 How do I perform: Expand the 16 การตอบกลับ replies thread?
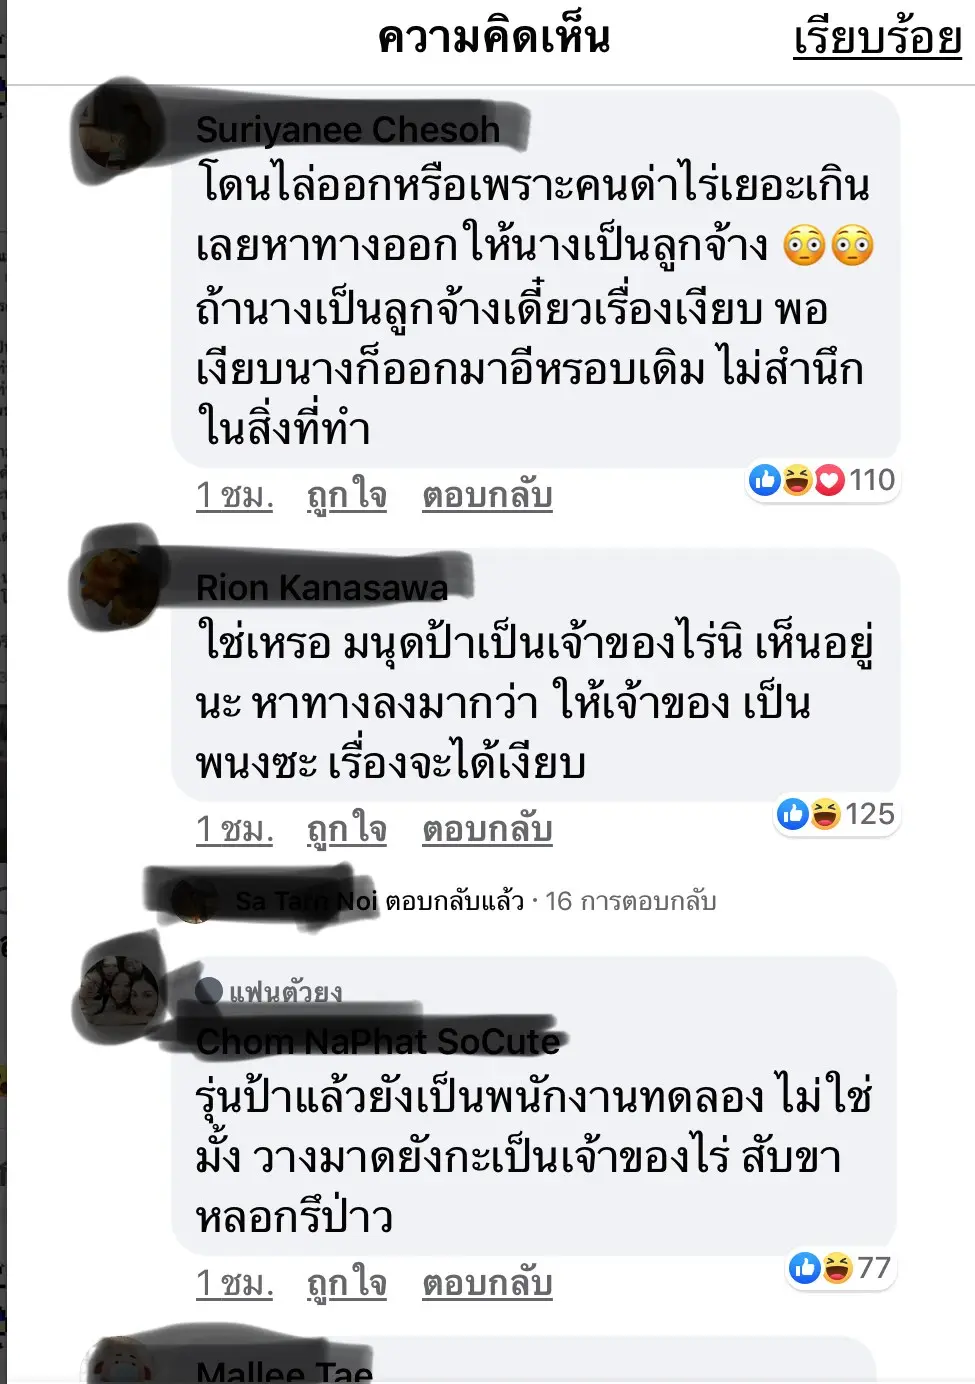coord(630,901)
